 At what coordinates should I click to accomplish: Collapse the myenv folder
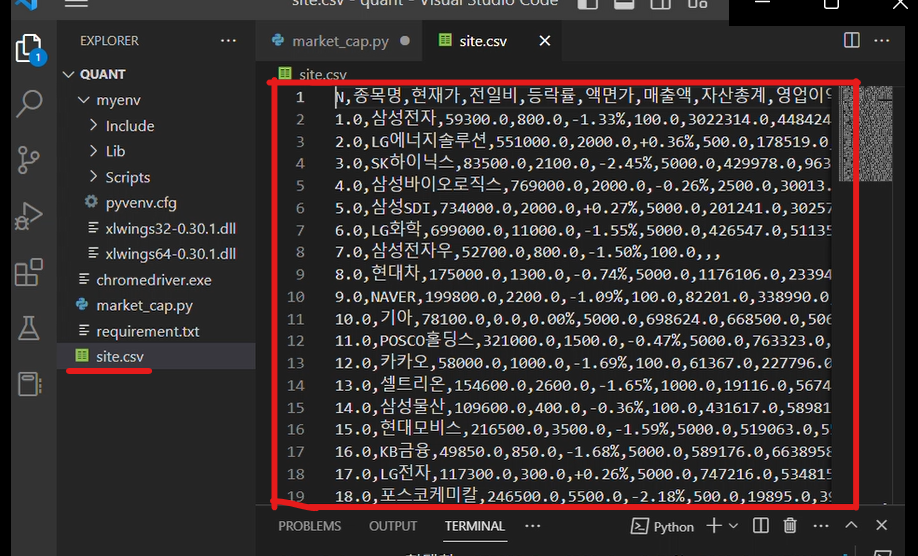point(83,100)
